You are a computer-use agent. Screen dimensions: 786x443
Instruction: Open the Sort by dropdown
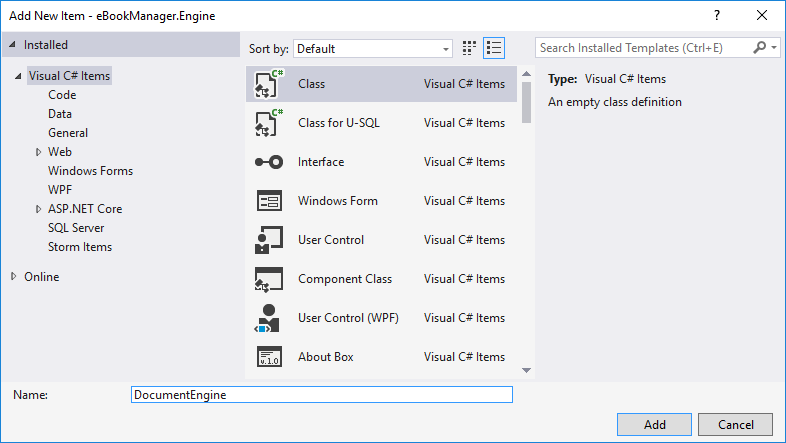click(x=372, y=49)
